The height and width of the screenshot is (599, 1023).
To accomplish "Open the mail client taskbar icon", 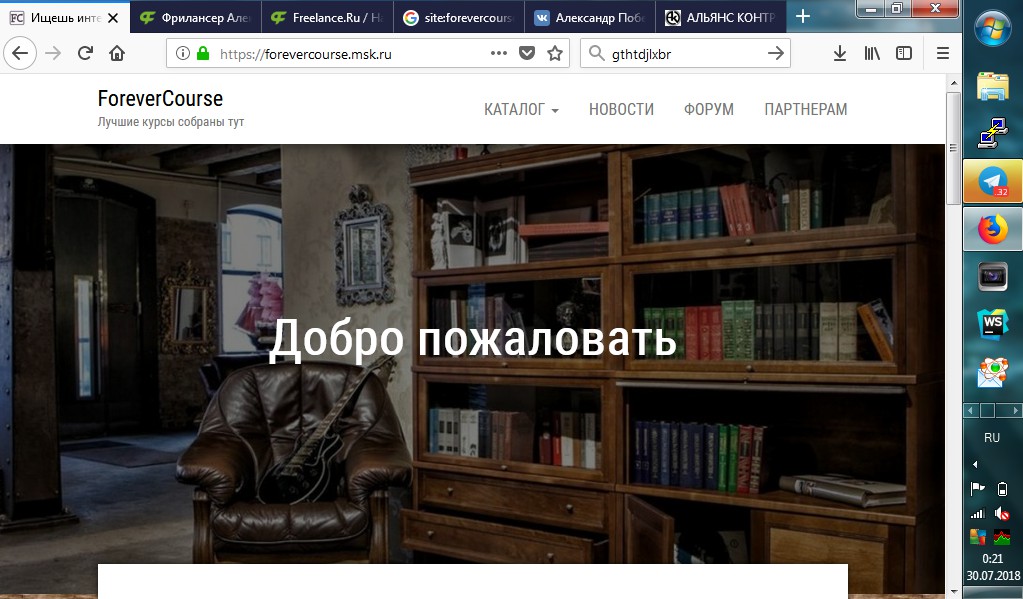I will click(x=992, y=373).
